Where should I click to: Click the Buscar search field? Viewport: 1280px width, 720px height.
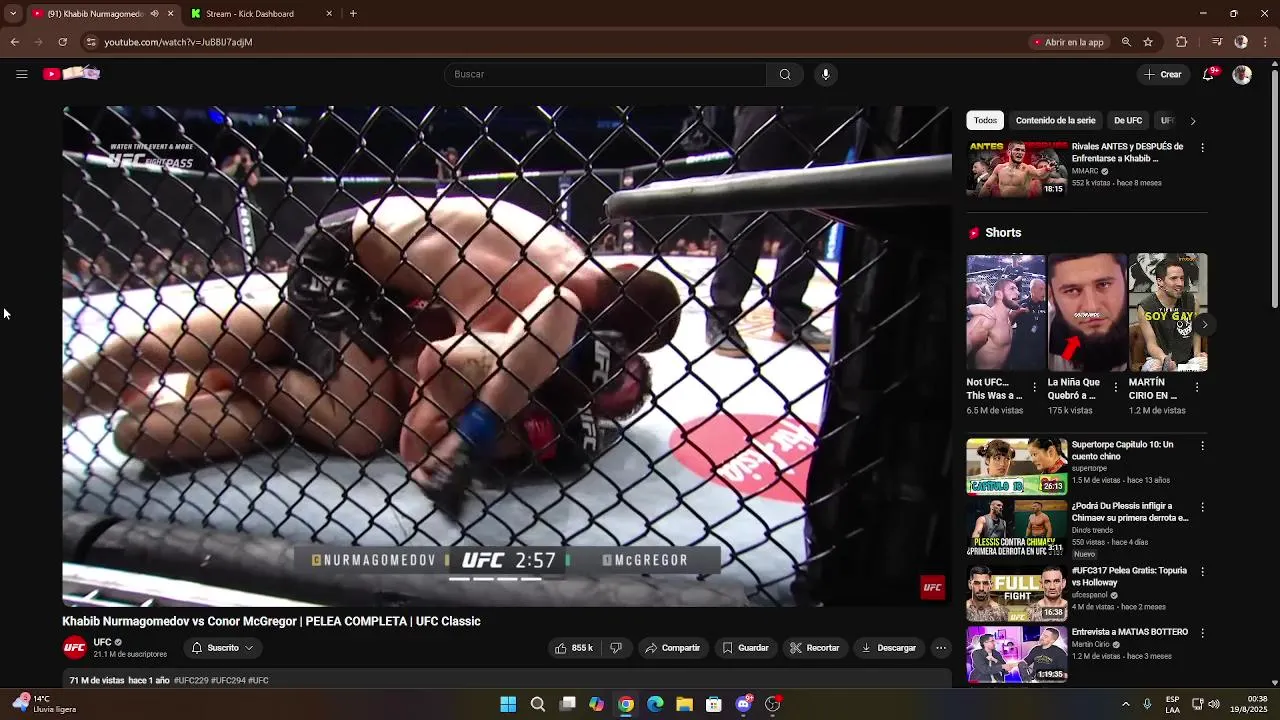click(605, 74)
